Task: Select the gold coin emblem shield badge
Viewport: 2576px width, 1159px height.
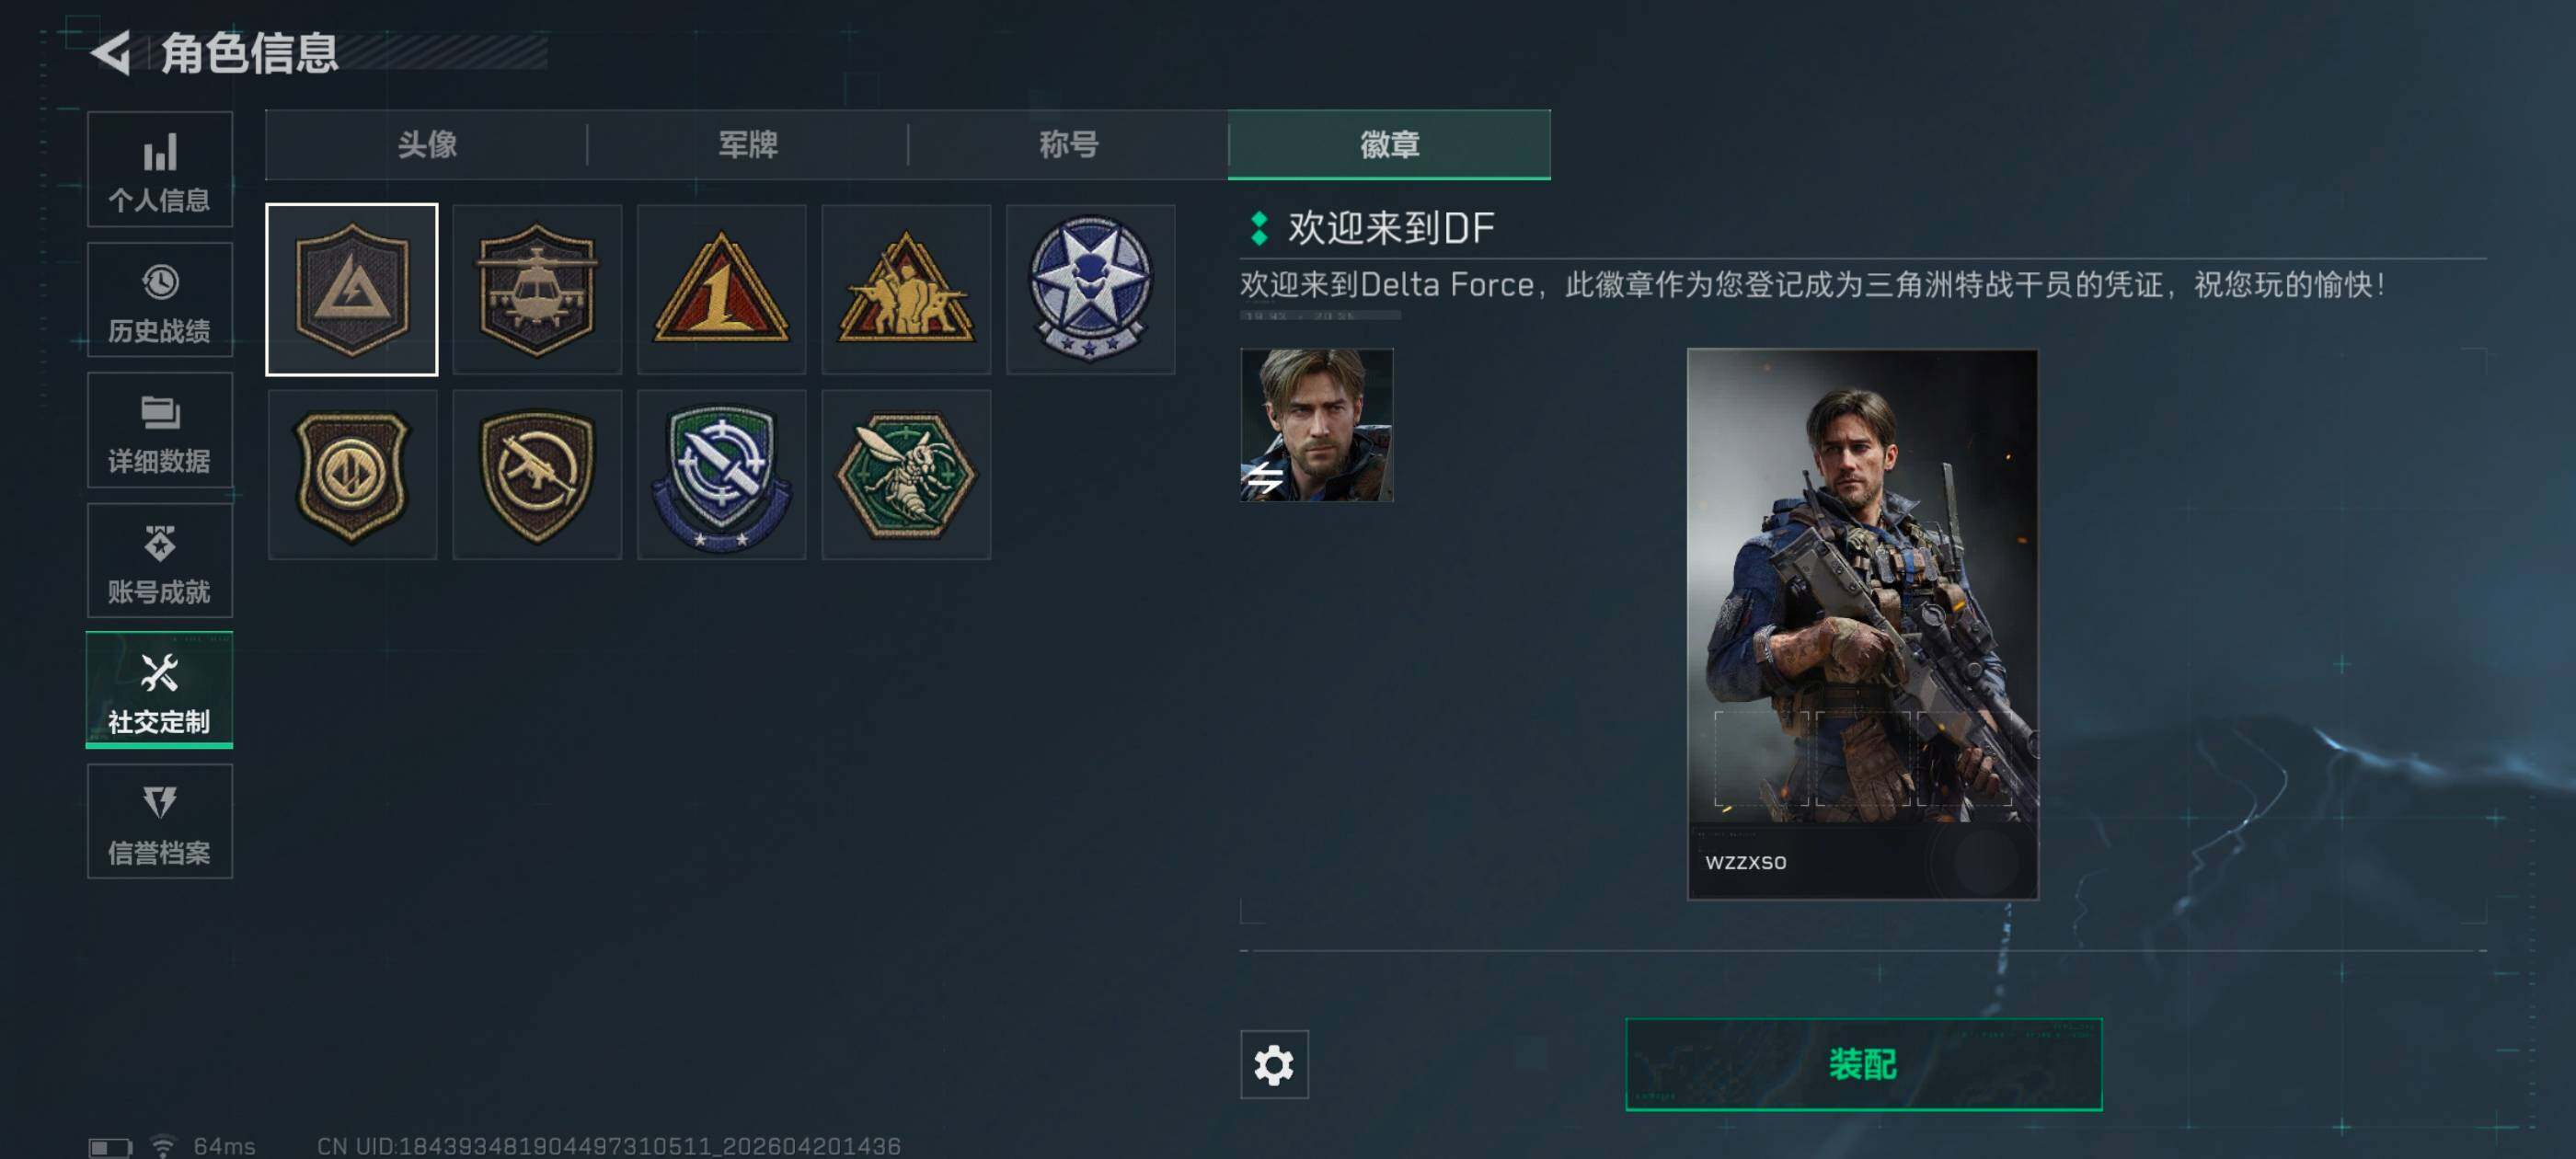Action: coord(352,475)
